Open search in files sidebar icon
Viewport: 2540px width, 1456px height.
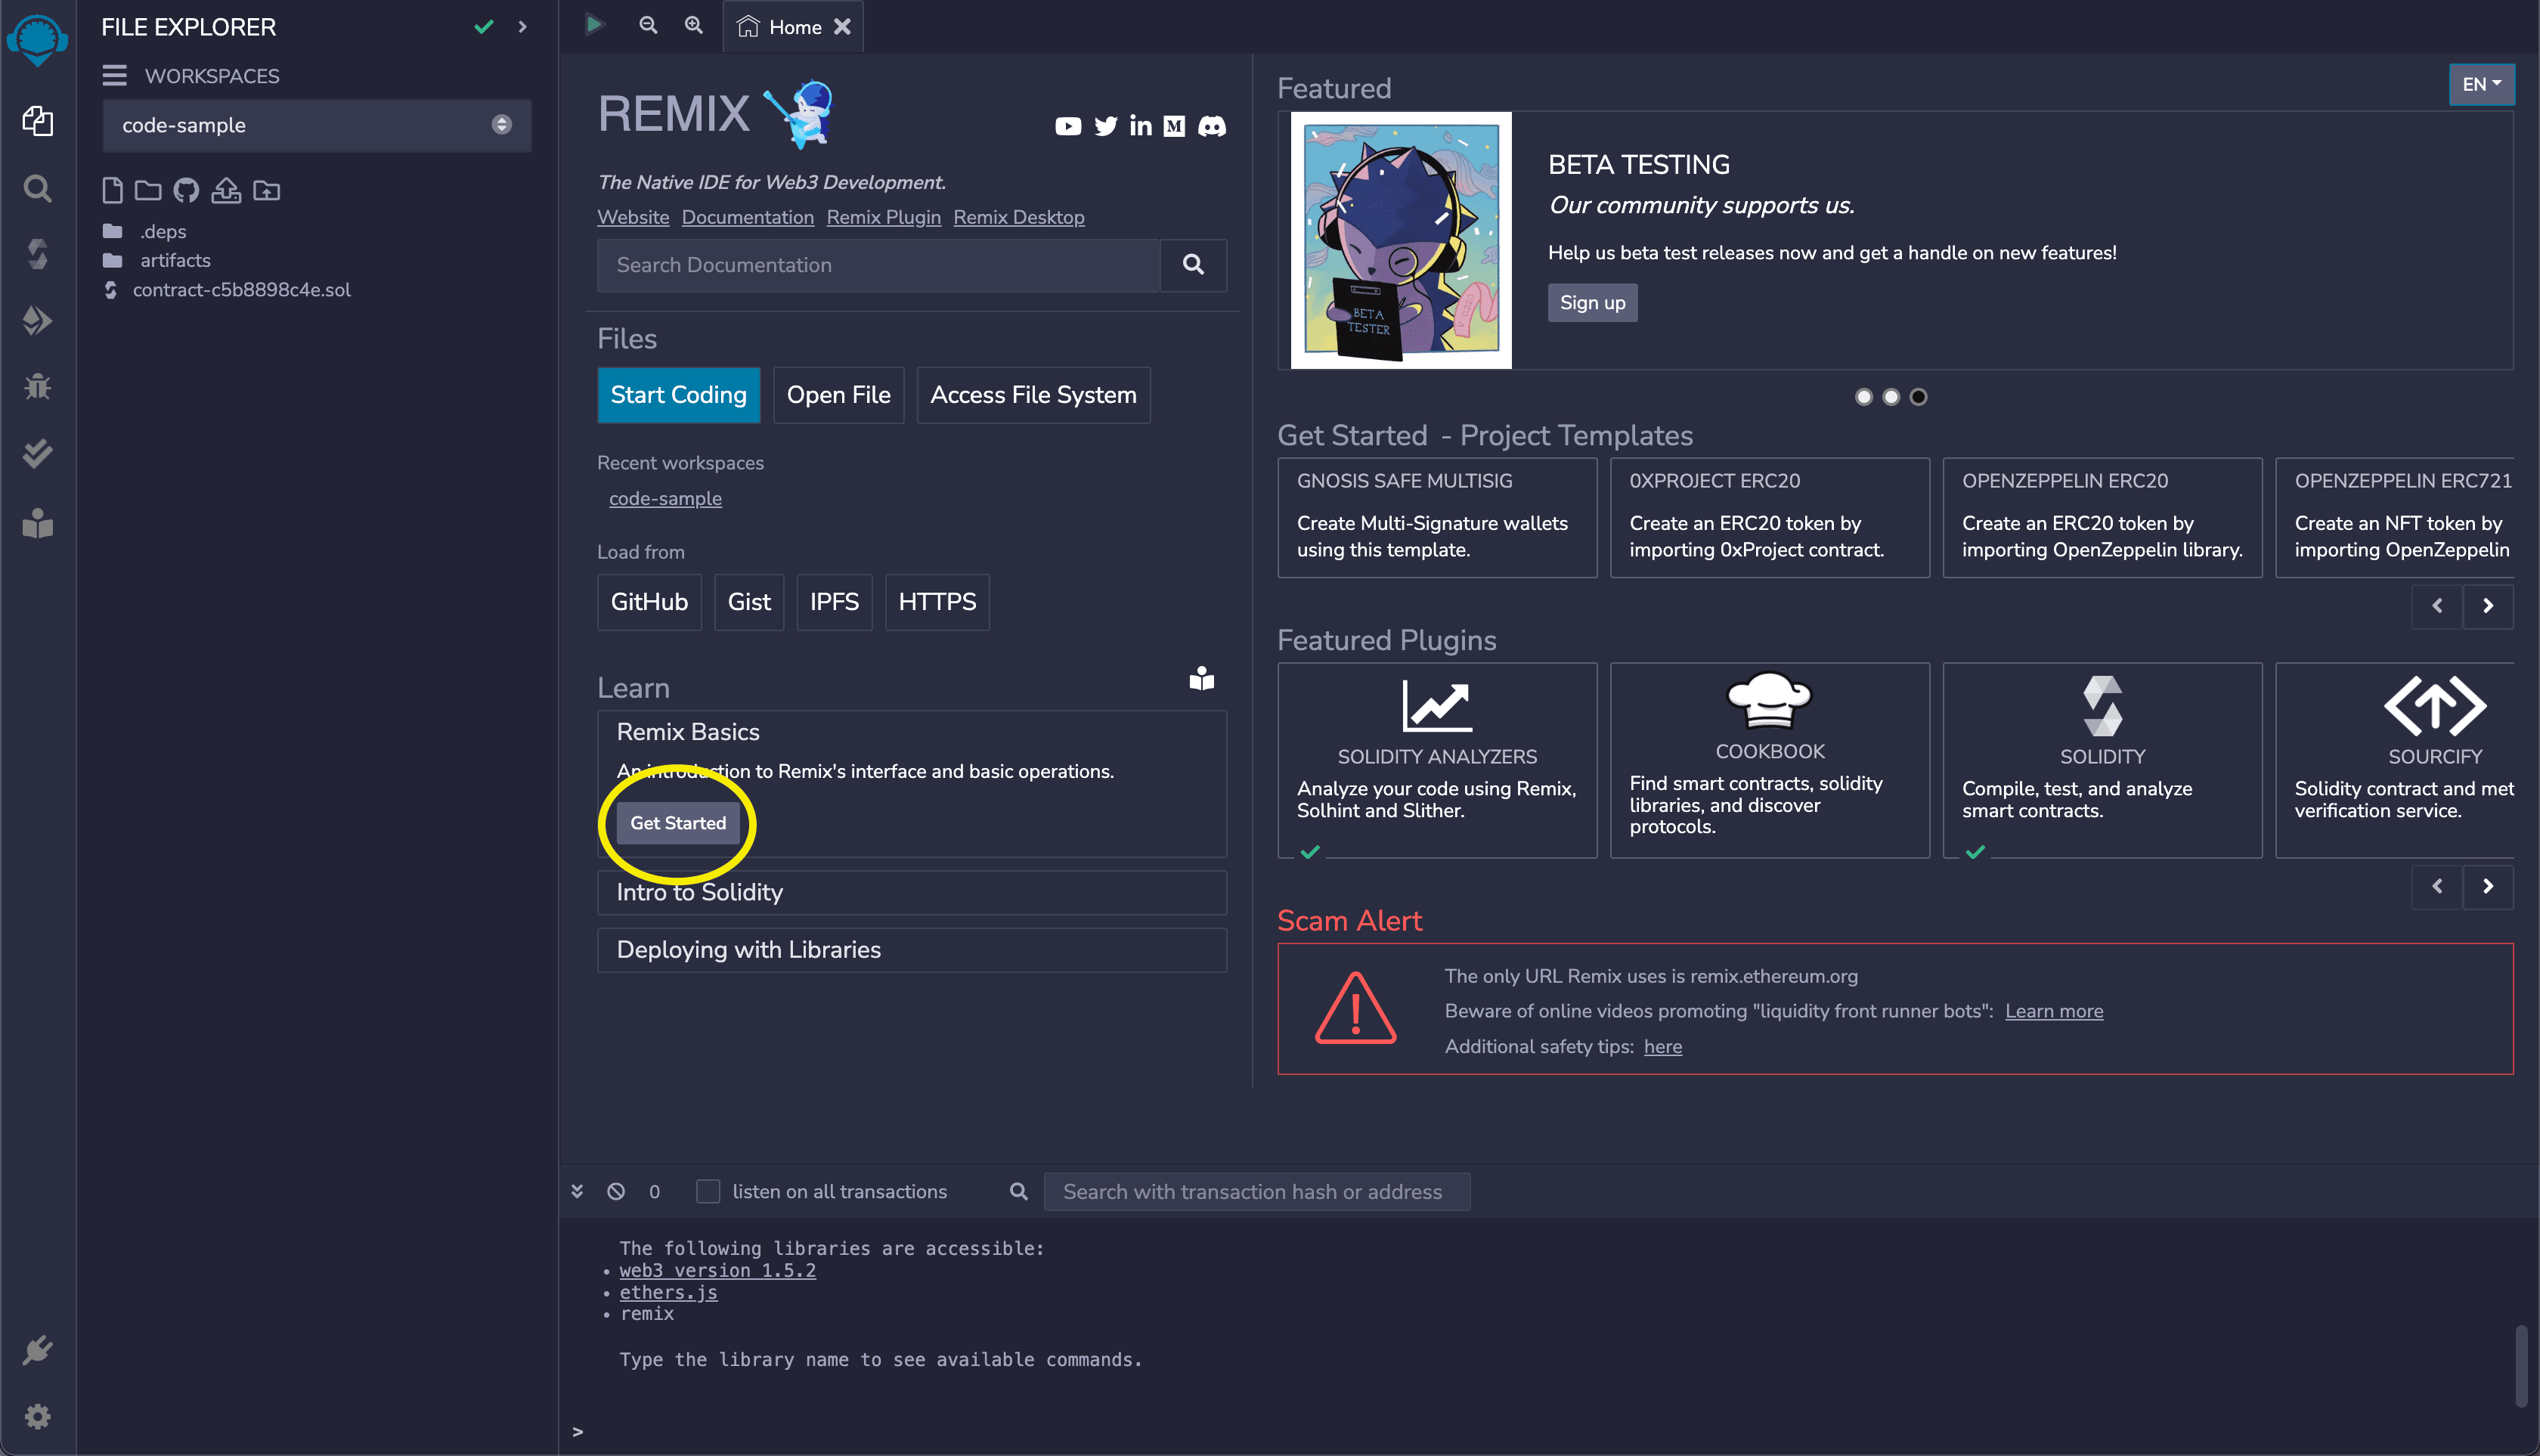pyautogui.click(x=37, y=188)
